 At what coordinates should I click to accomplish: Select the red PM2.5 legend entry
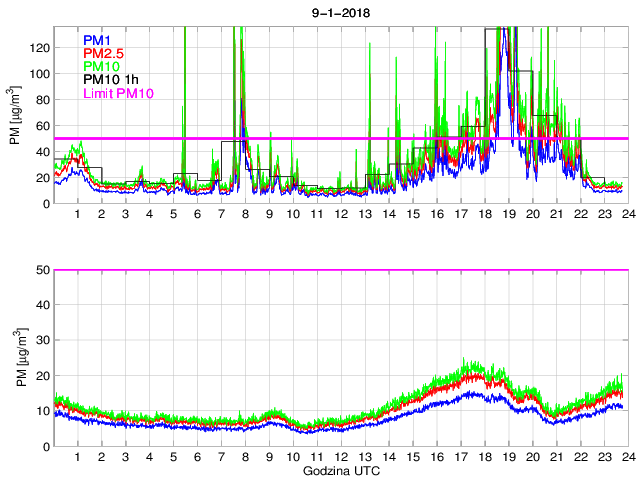[x=103, y=53]
